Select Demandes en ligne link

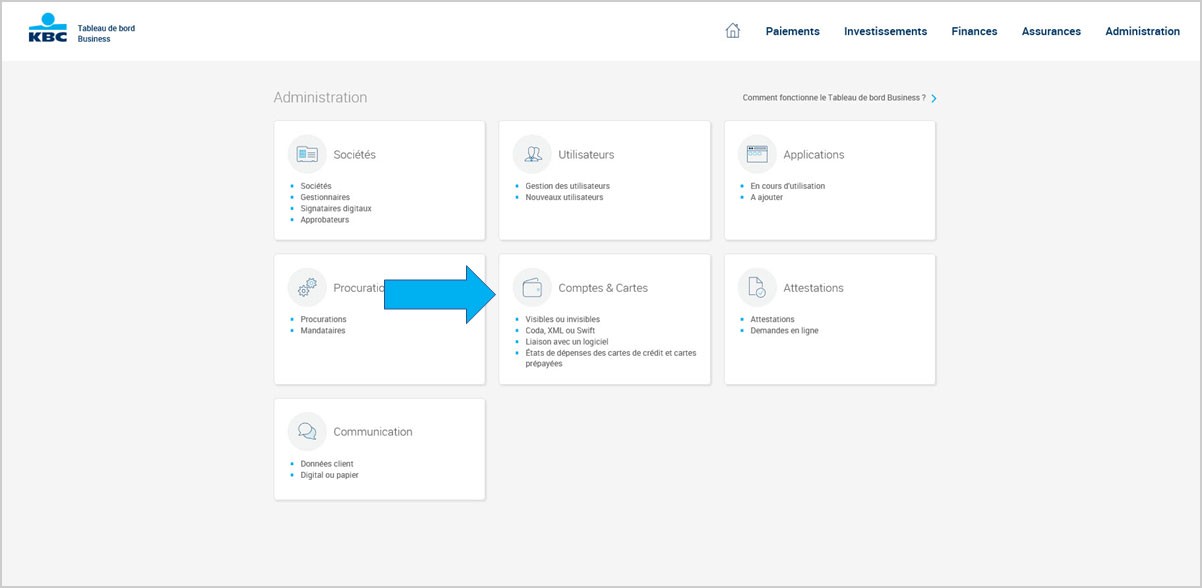click(784, 330)
